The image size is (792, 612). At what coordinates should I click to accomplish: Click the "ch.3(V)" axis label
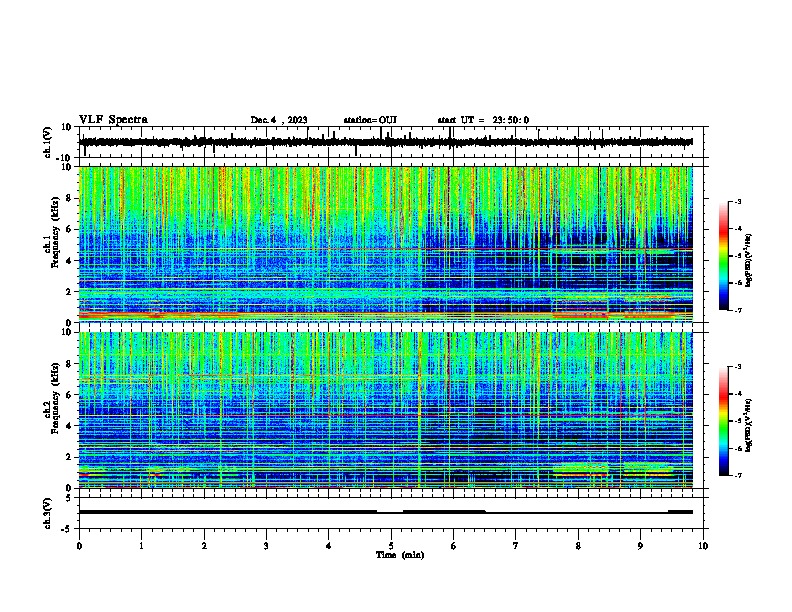tap(48, 513)
